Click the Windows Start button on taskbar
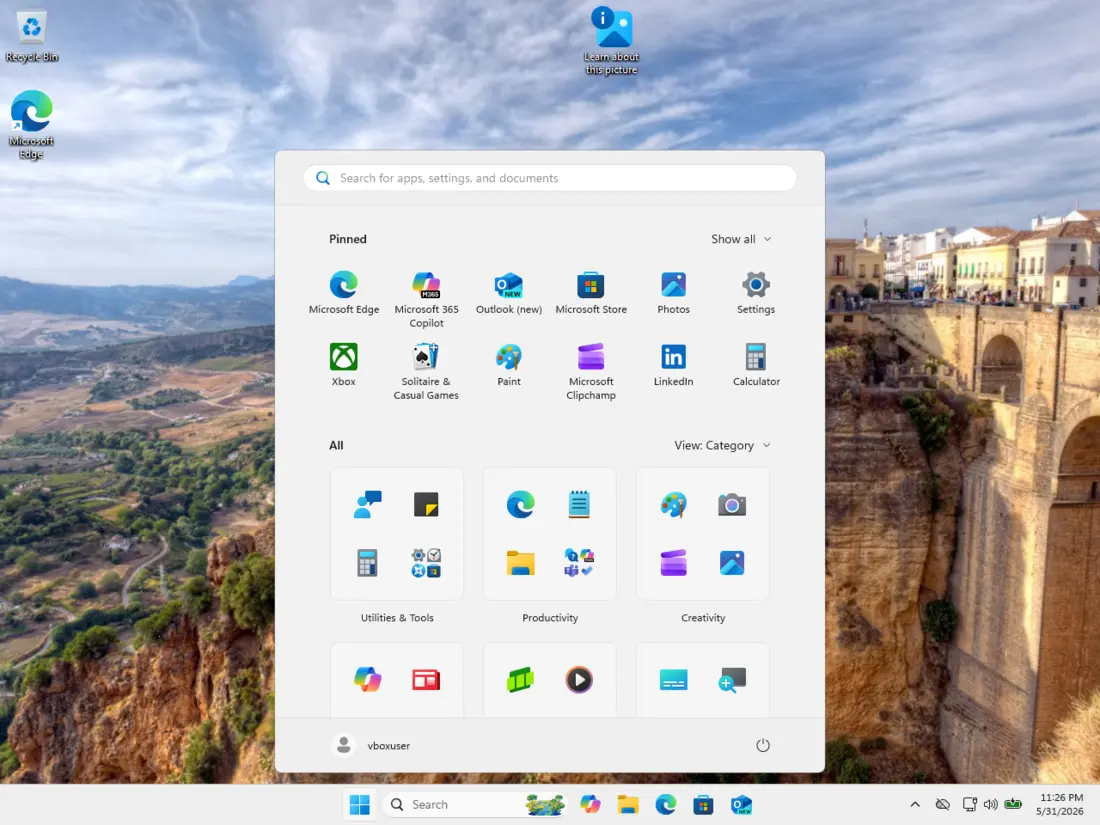The image size is (1100, 825). (x=360, y=804)
